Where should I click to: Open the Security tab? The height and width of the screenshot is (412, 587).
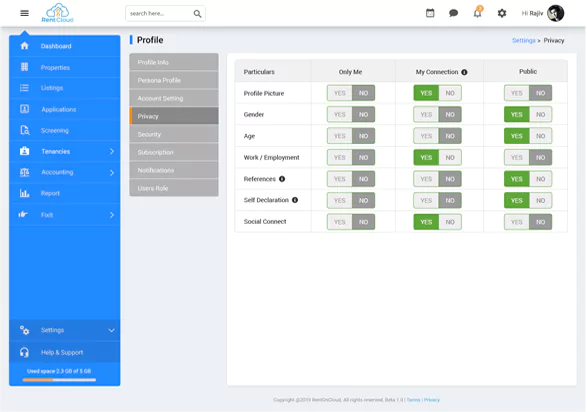click(174, 134)
